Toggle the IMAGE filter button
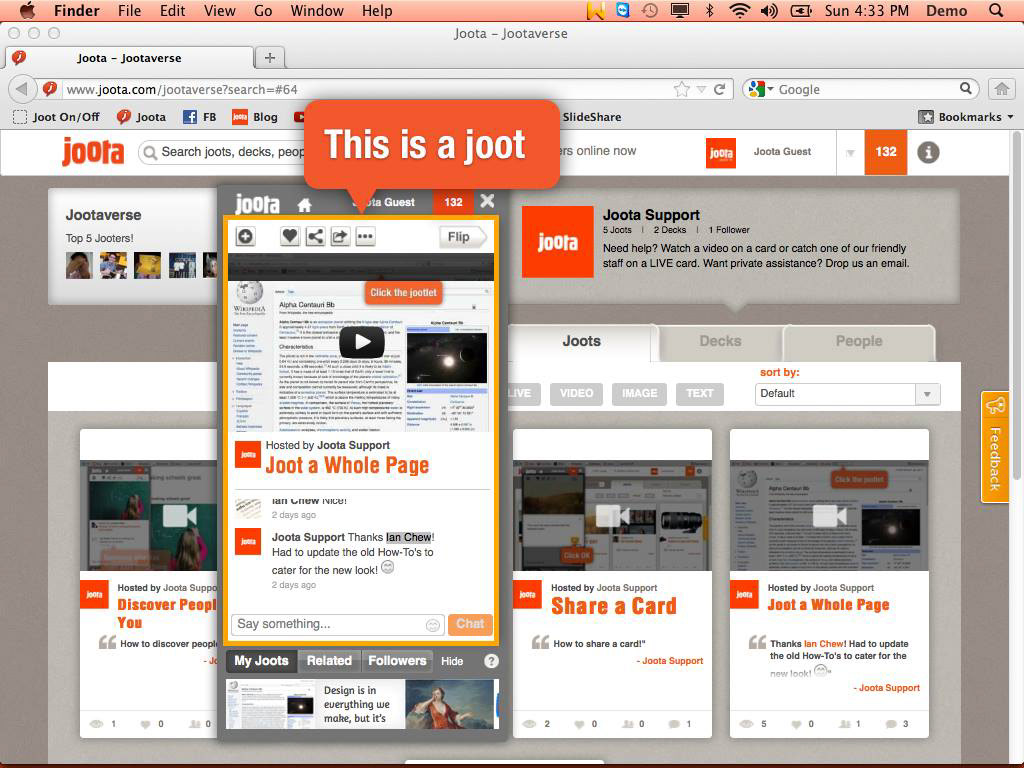The width and height of the screenshot is (1024, 768). click(x=639, y=393)
